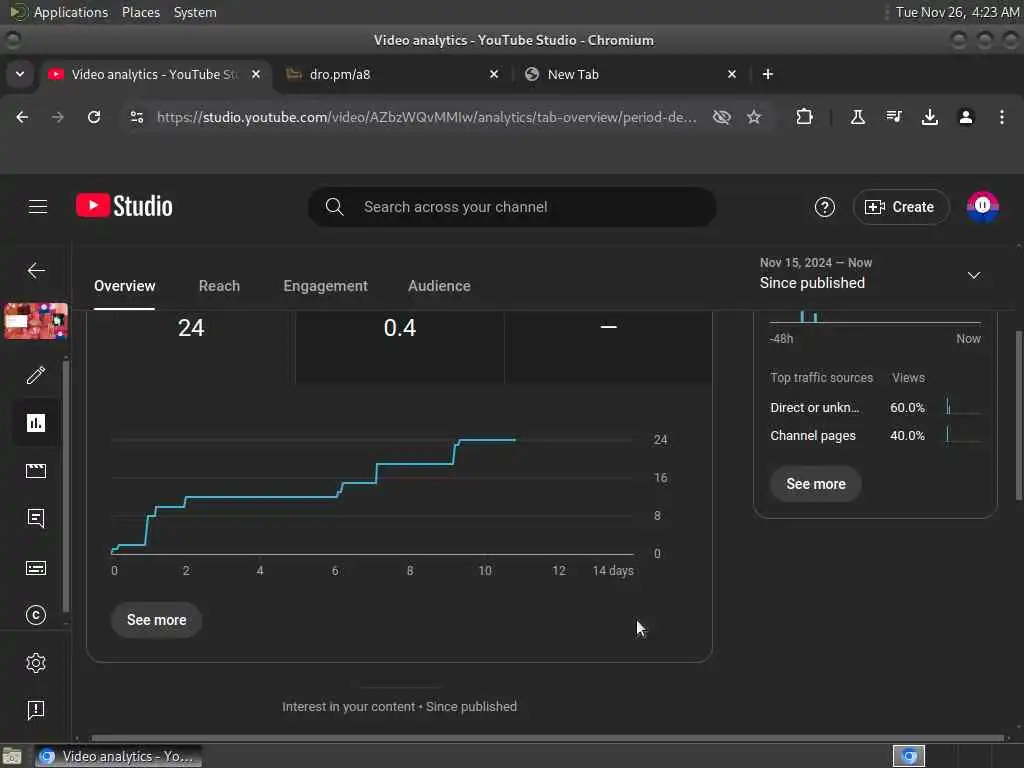Screen dimensions: 1024x768
Task: Click the Direct or unkn... traffic source row
Action: pyautogui.click(x=875, y=408)
